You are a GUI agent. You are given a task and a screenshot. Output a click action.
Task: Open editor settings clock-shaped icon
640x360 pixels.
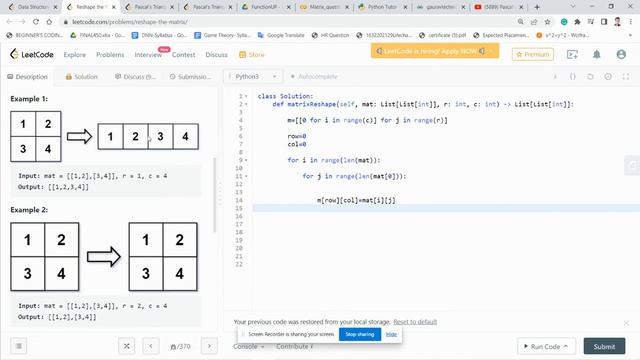[608, 77]
